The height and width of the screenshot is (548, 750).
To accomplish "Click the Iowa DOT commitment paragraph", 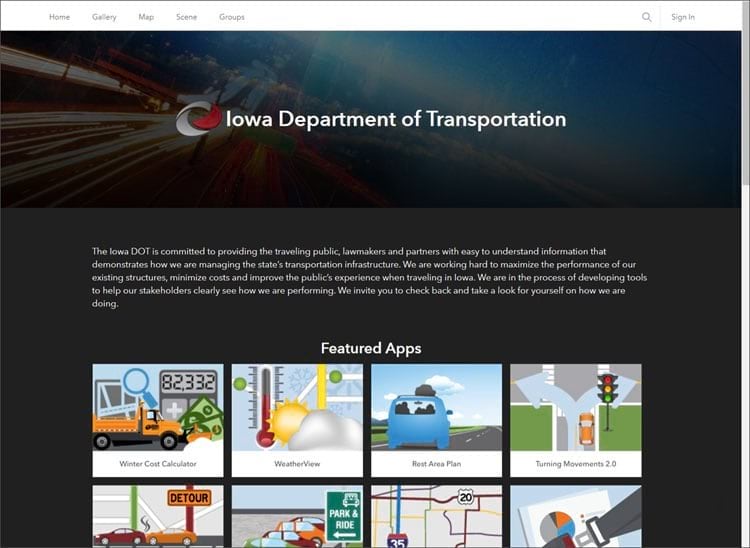I will pyautogui.click(x=369, y=277).
